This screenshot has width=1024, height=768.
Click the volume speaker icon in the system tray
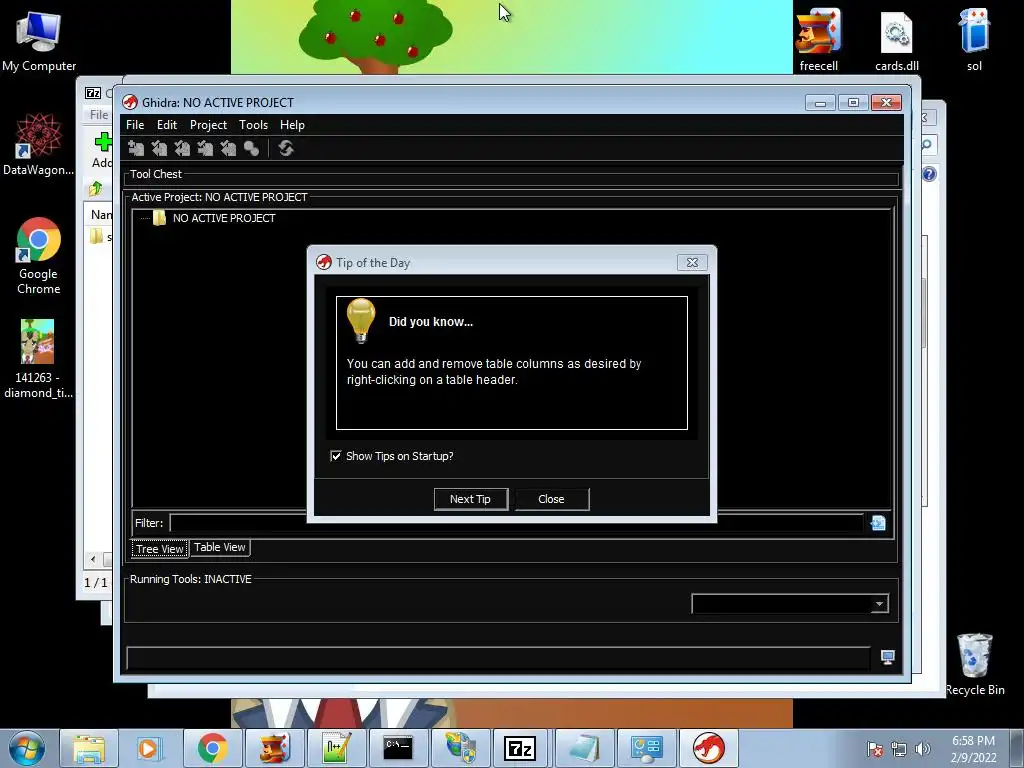tap(922, 749)
